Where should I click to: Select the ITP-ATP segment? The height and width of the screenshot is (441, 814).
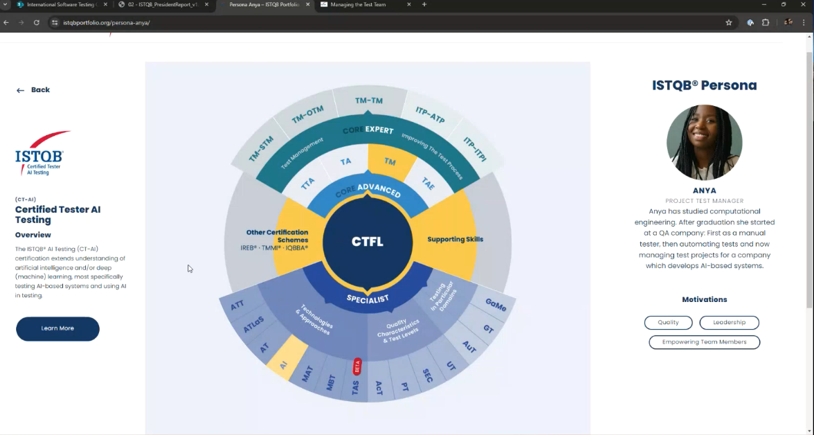pyautogui.click(x=430, y=114)
